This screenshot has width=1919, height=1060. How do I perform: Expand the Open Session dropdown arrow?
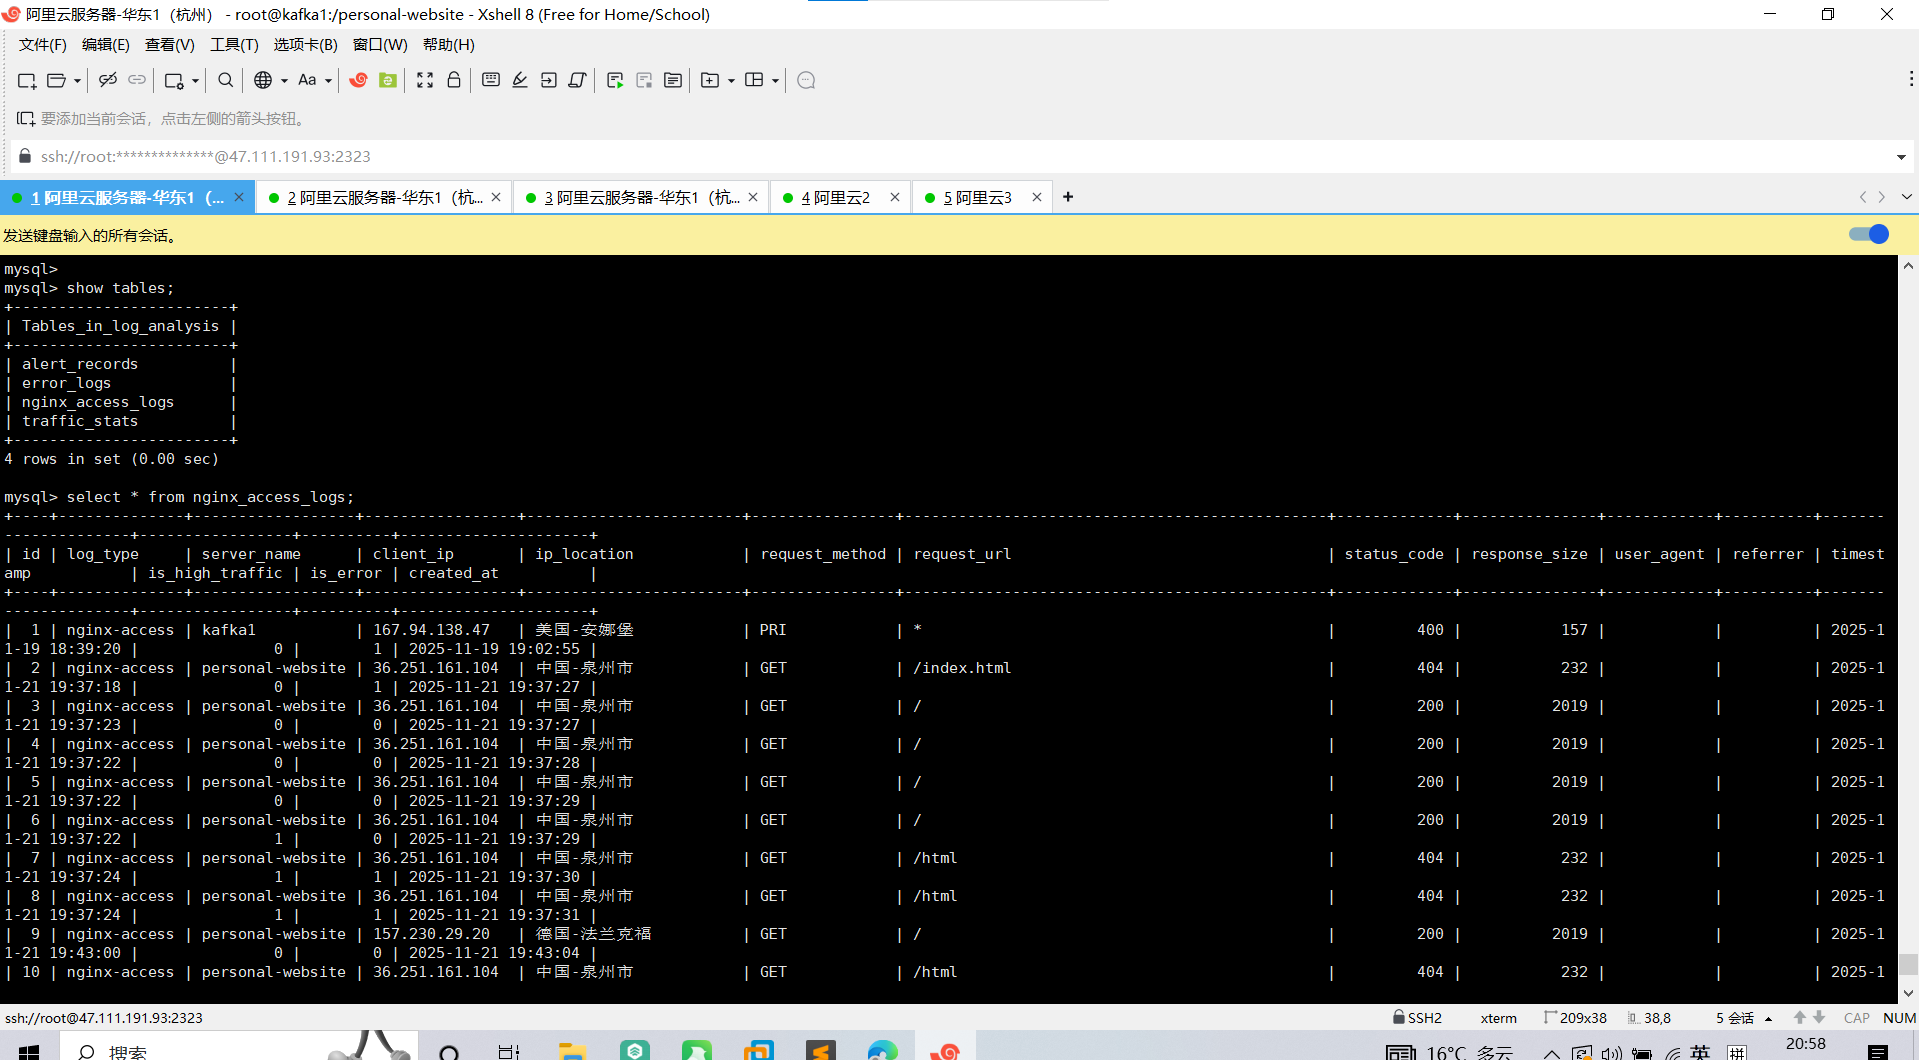click(x=77, y=81)
